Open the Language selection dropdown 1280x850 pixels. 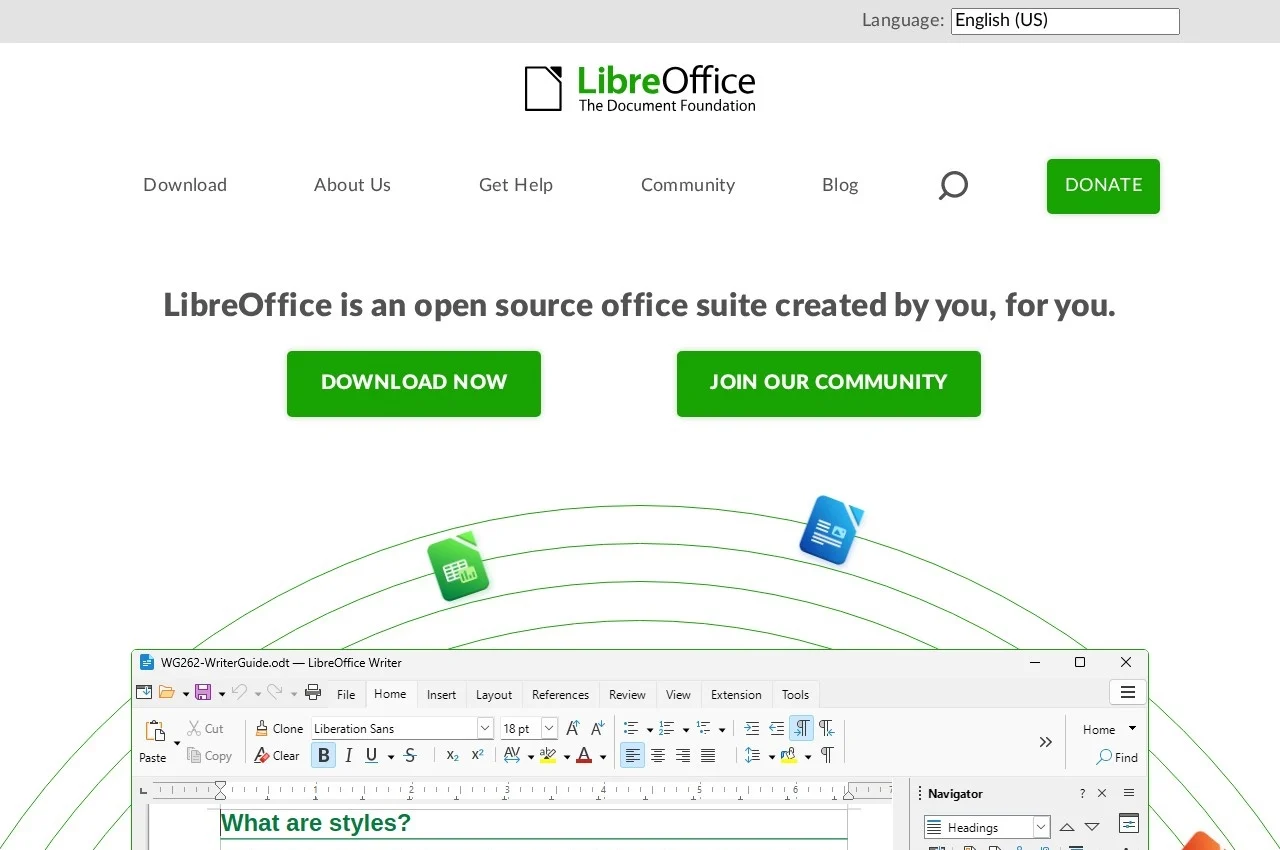(1065, 21)
